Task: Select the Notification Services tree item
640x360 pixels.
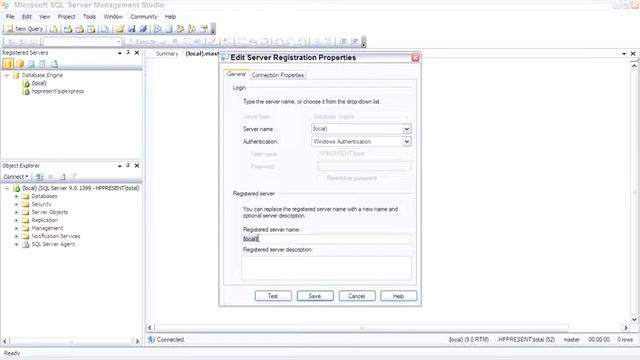Action: [56, 236]
